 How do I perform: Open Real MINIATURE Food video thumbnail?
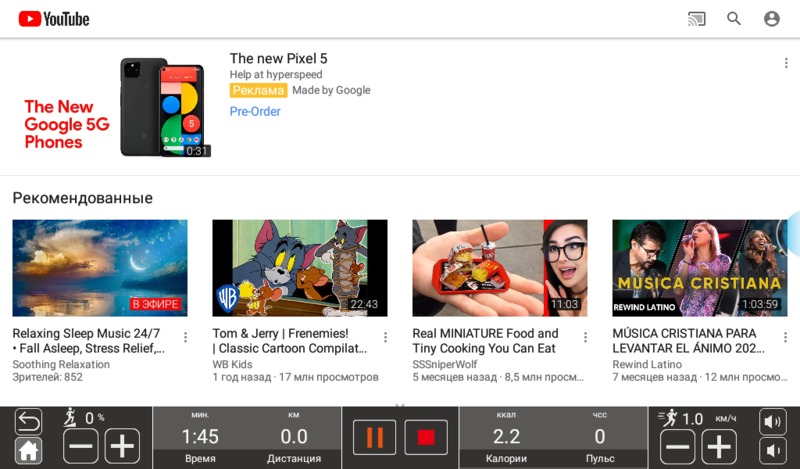click(500, 268)
